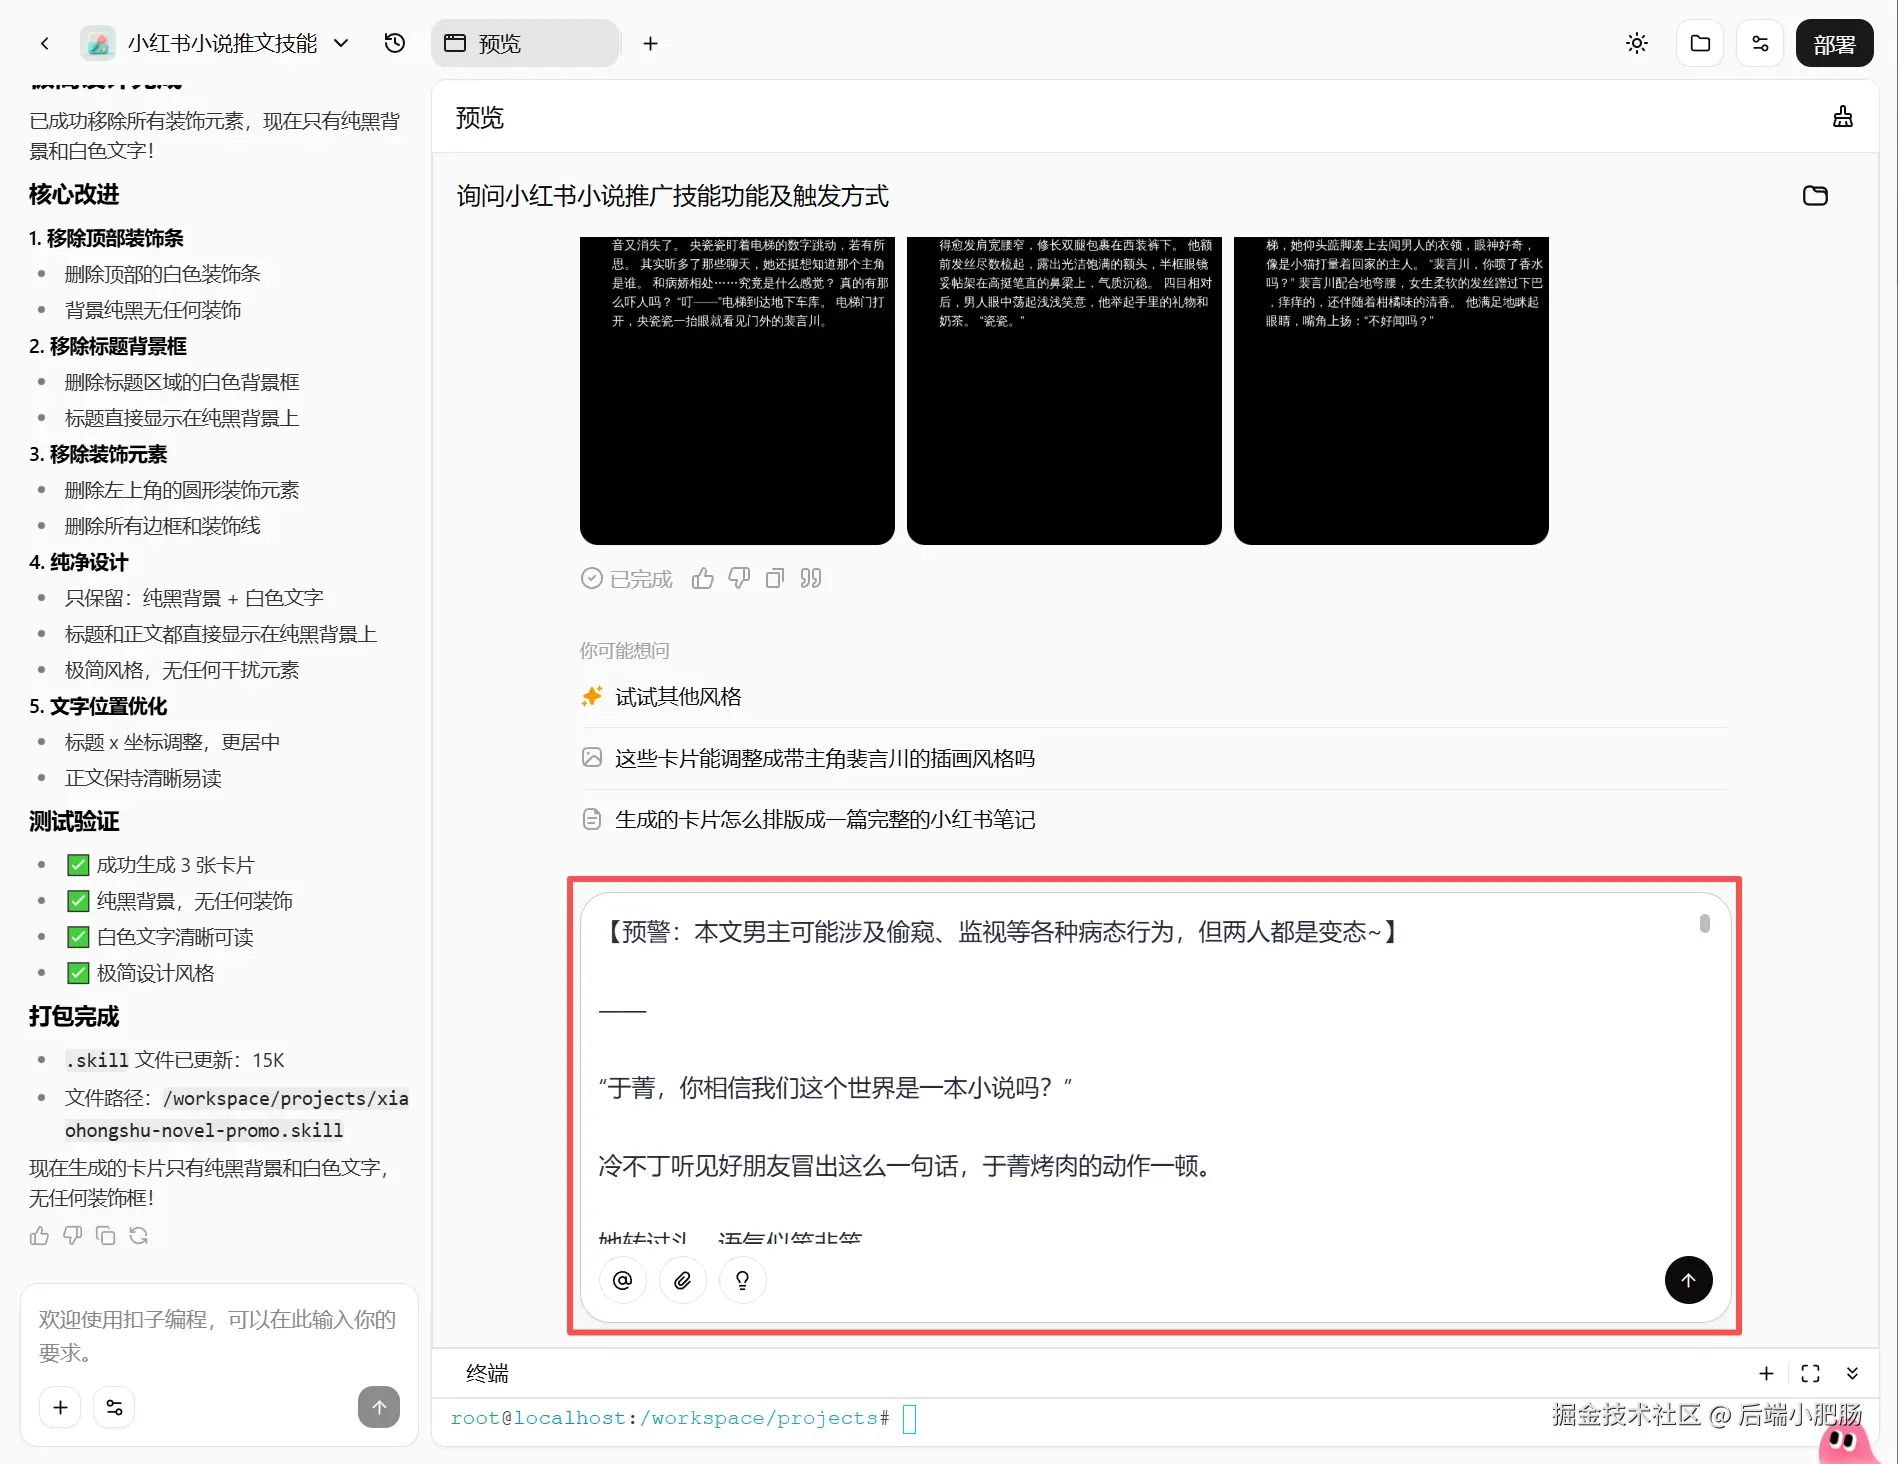Send message with the black arrow button

pyautogui.click(x=1688, y=1280)
